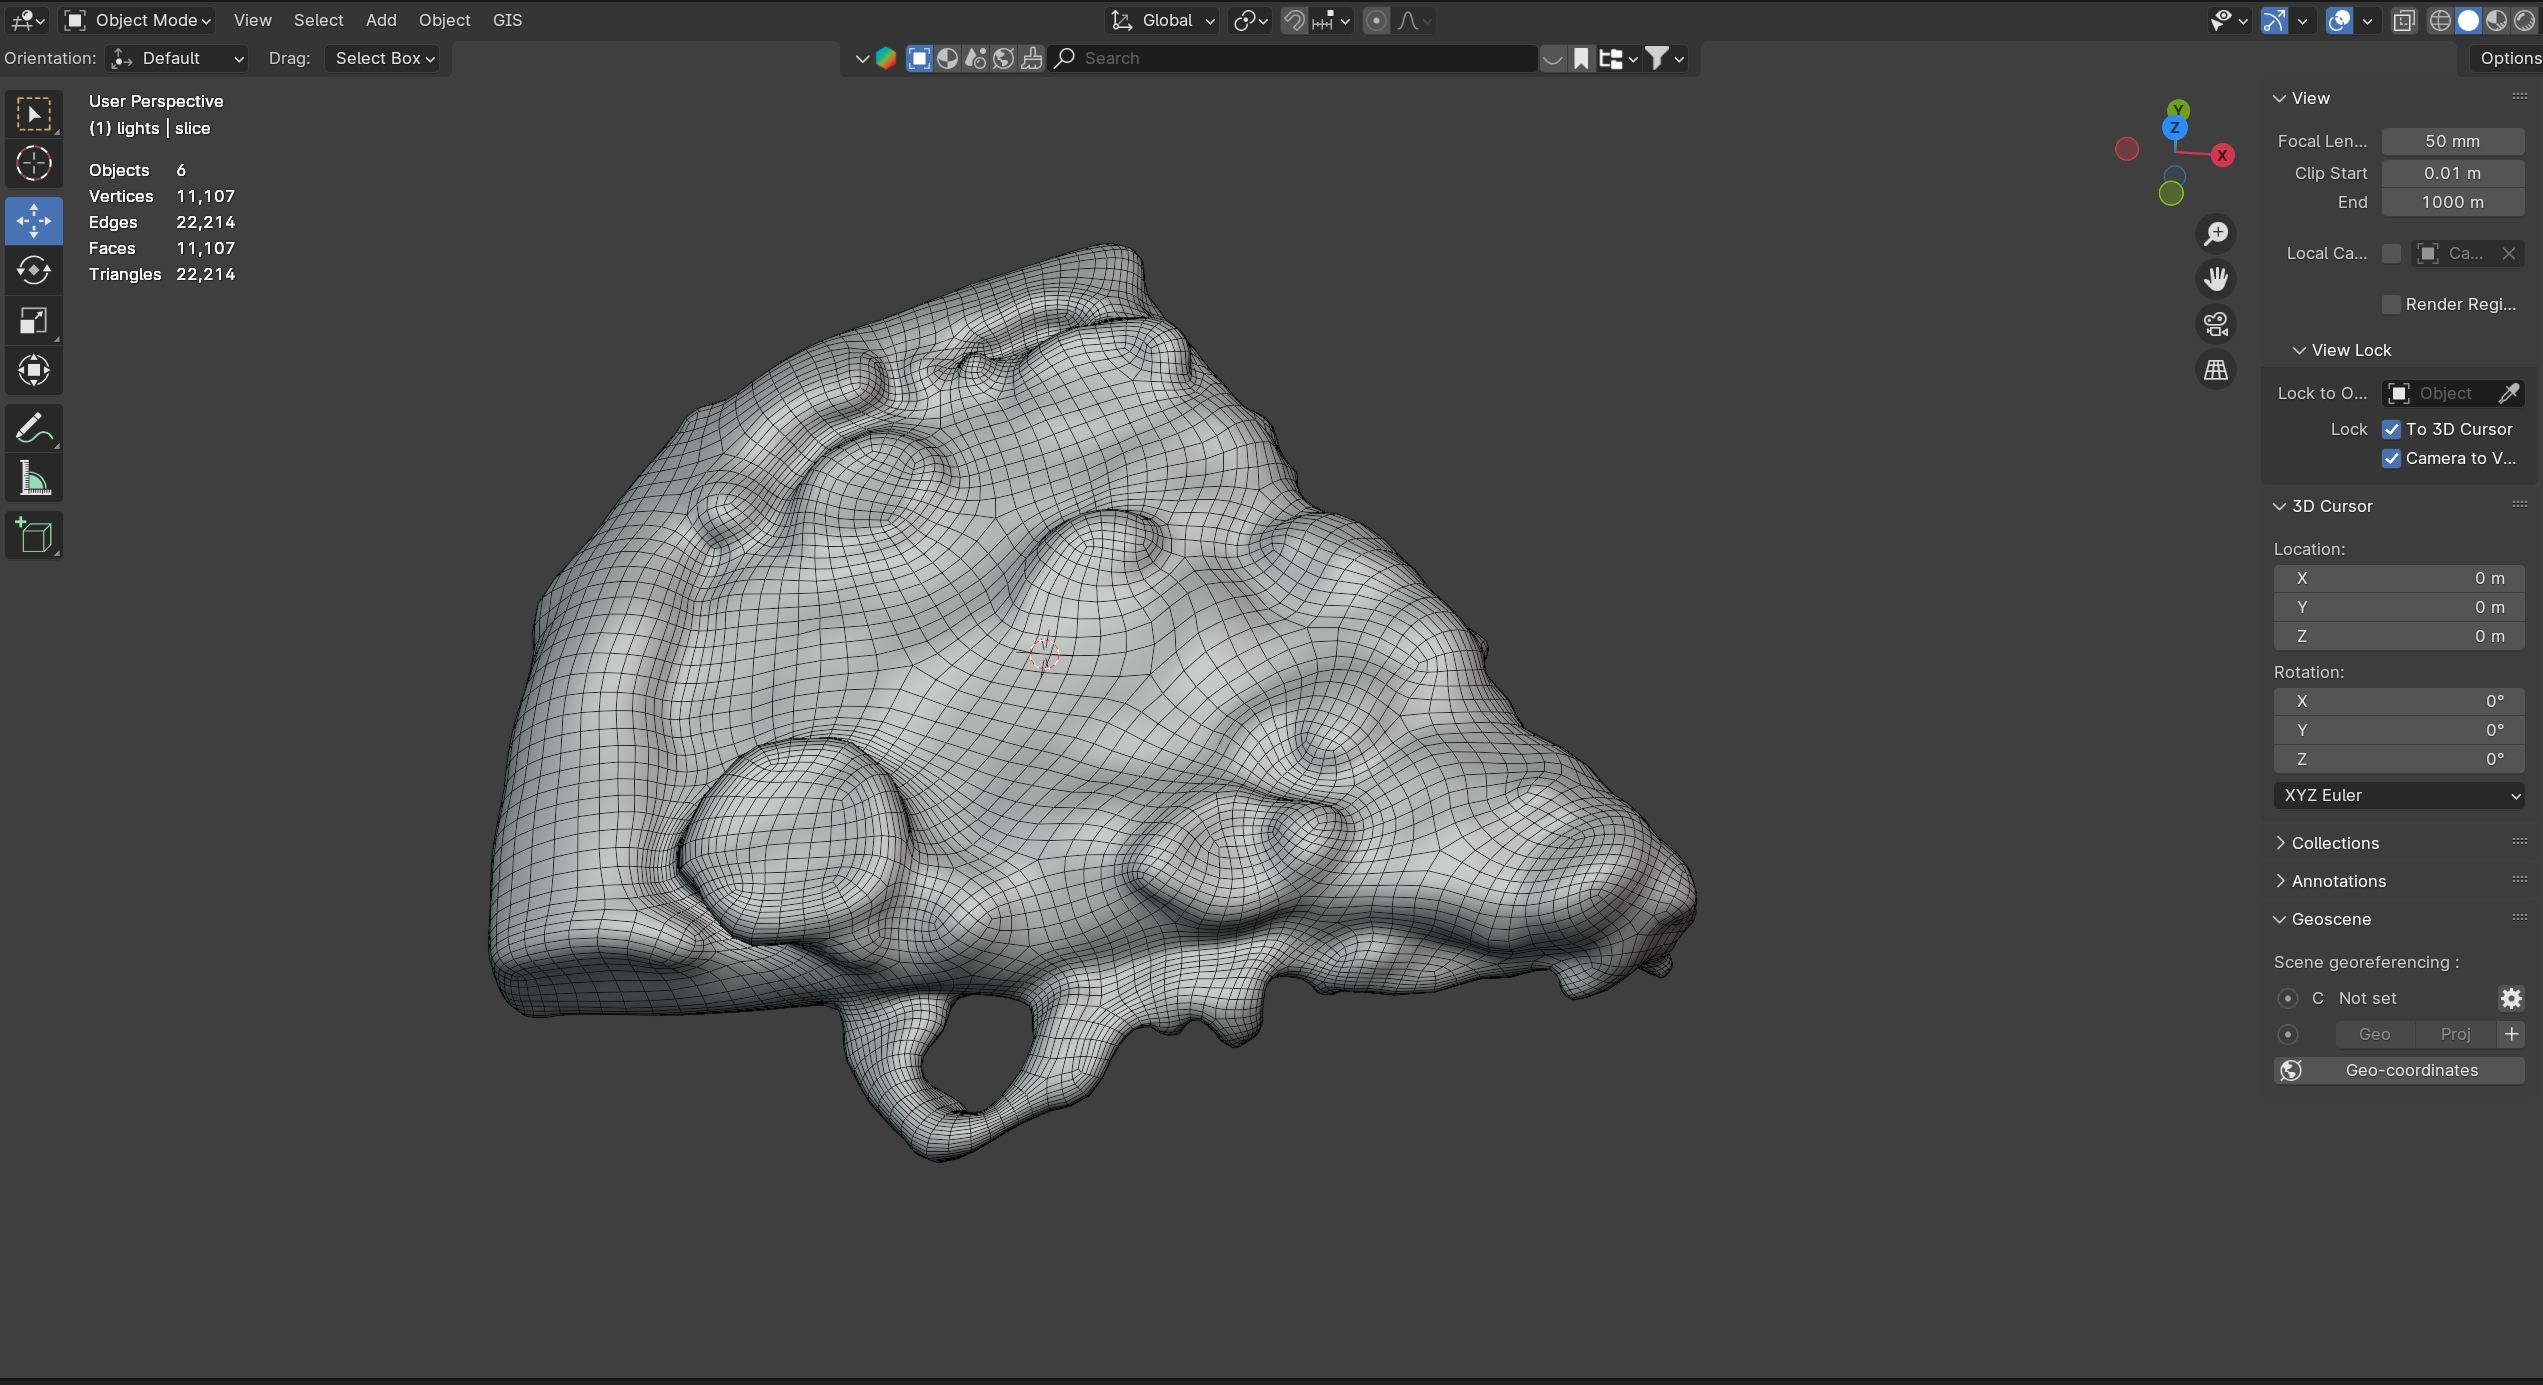Image resolution: width=2543 pixels, height=1385 pixels.
Task: Expand the Collections panel
Action: [2334, 843]
